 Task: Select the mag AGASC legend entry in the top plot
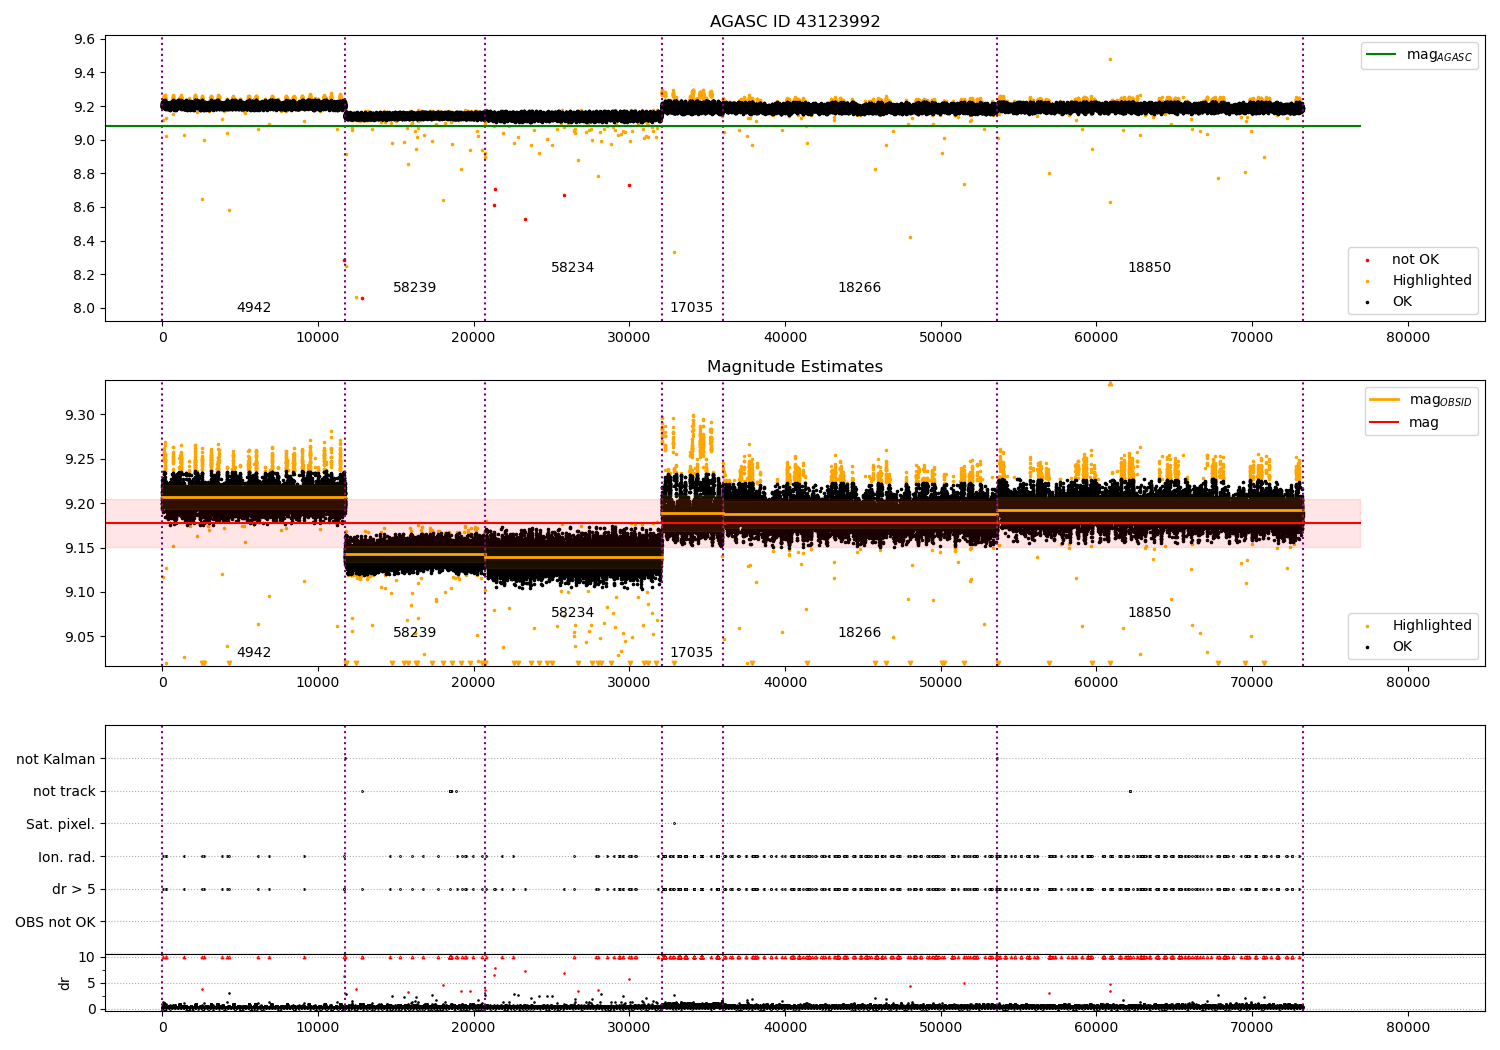point(1420,55)
